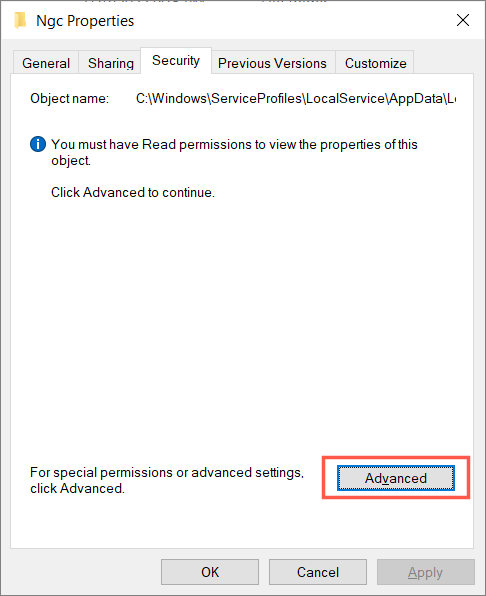
Task: Close the Ngc Properties dialog
Action: pyautogui.click(x=463, y=20)
